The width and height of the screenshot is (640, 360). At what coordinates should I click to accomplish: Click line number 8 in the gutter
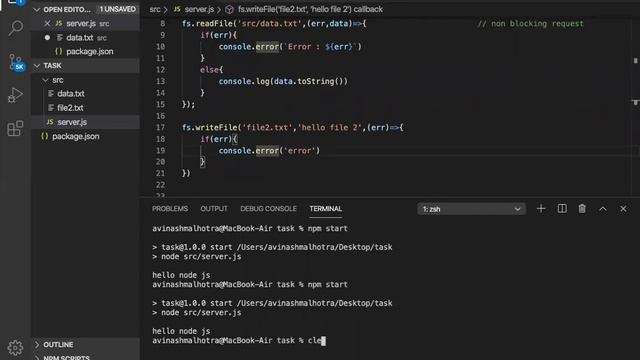[x=162, y=23]
